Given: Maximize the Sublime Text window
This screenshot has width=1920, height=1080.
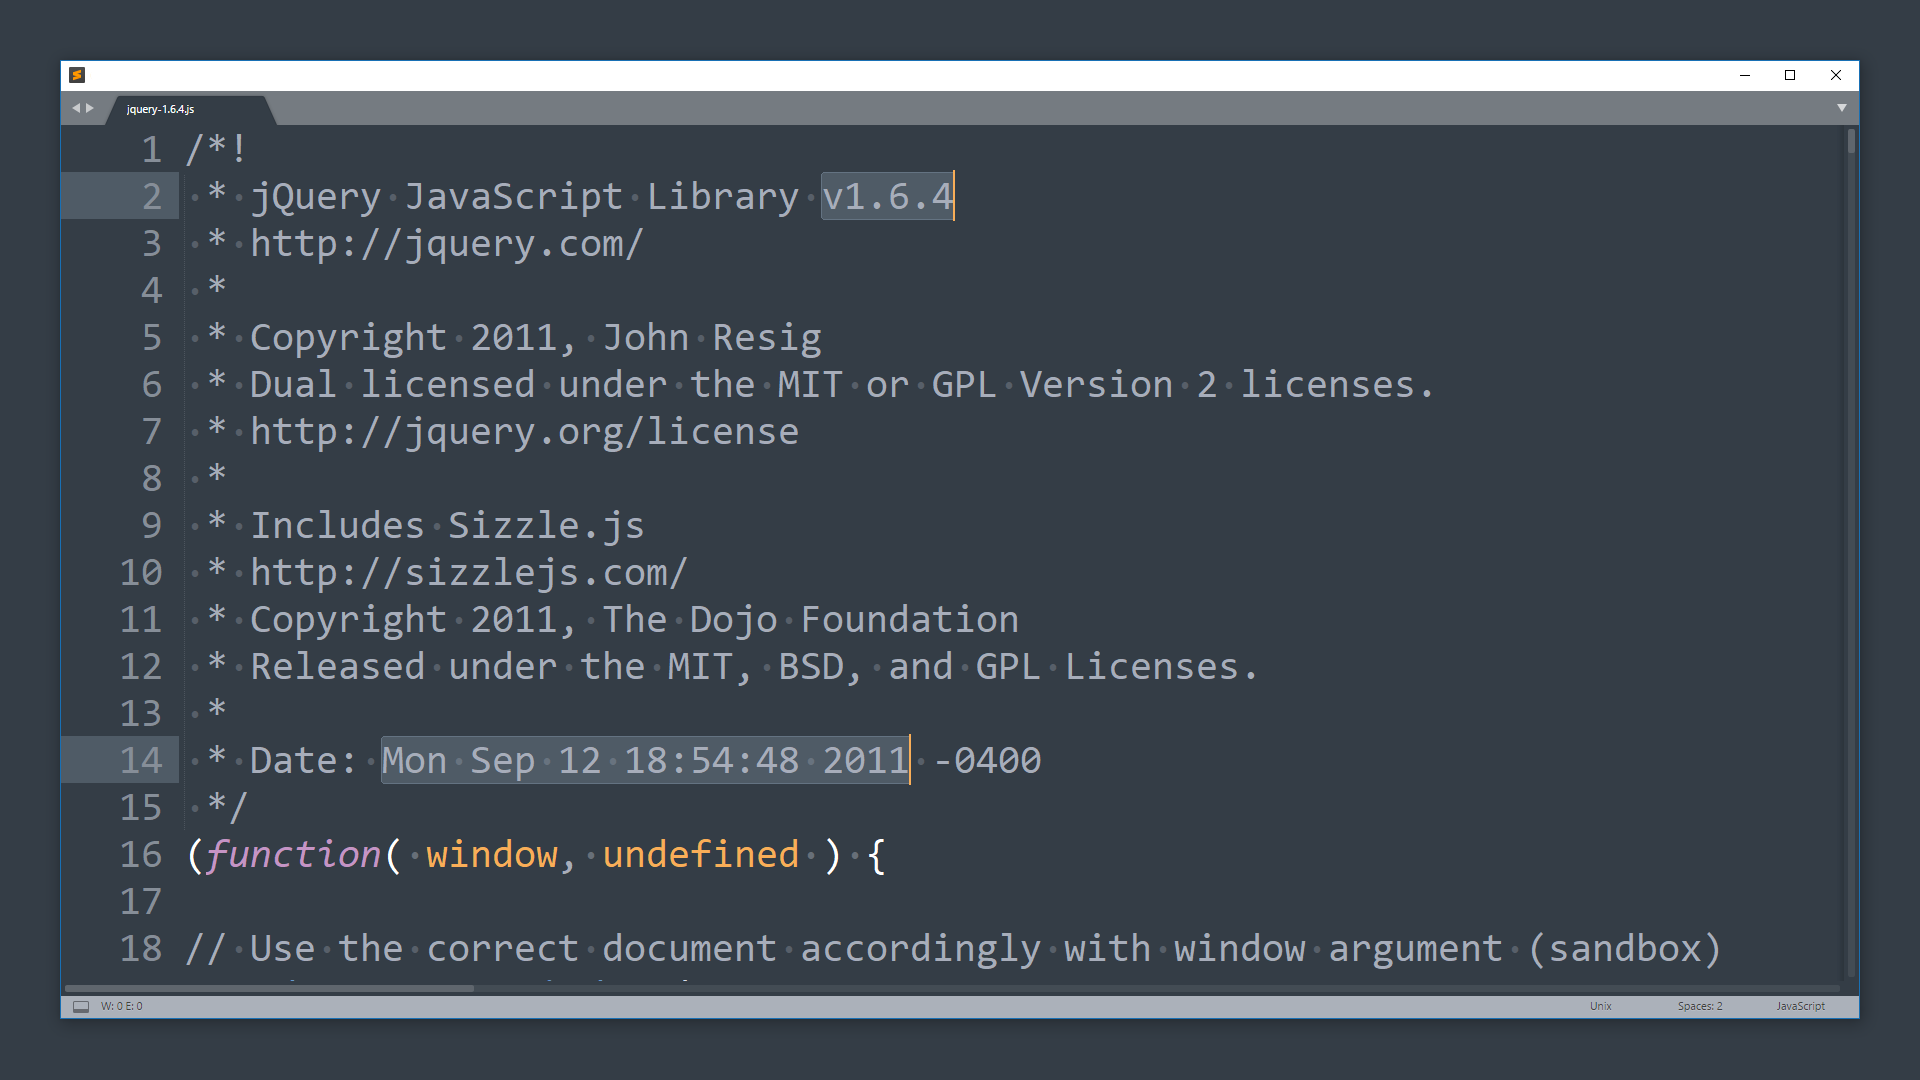Looking at the screenshot, I should 1790,75.
